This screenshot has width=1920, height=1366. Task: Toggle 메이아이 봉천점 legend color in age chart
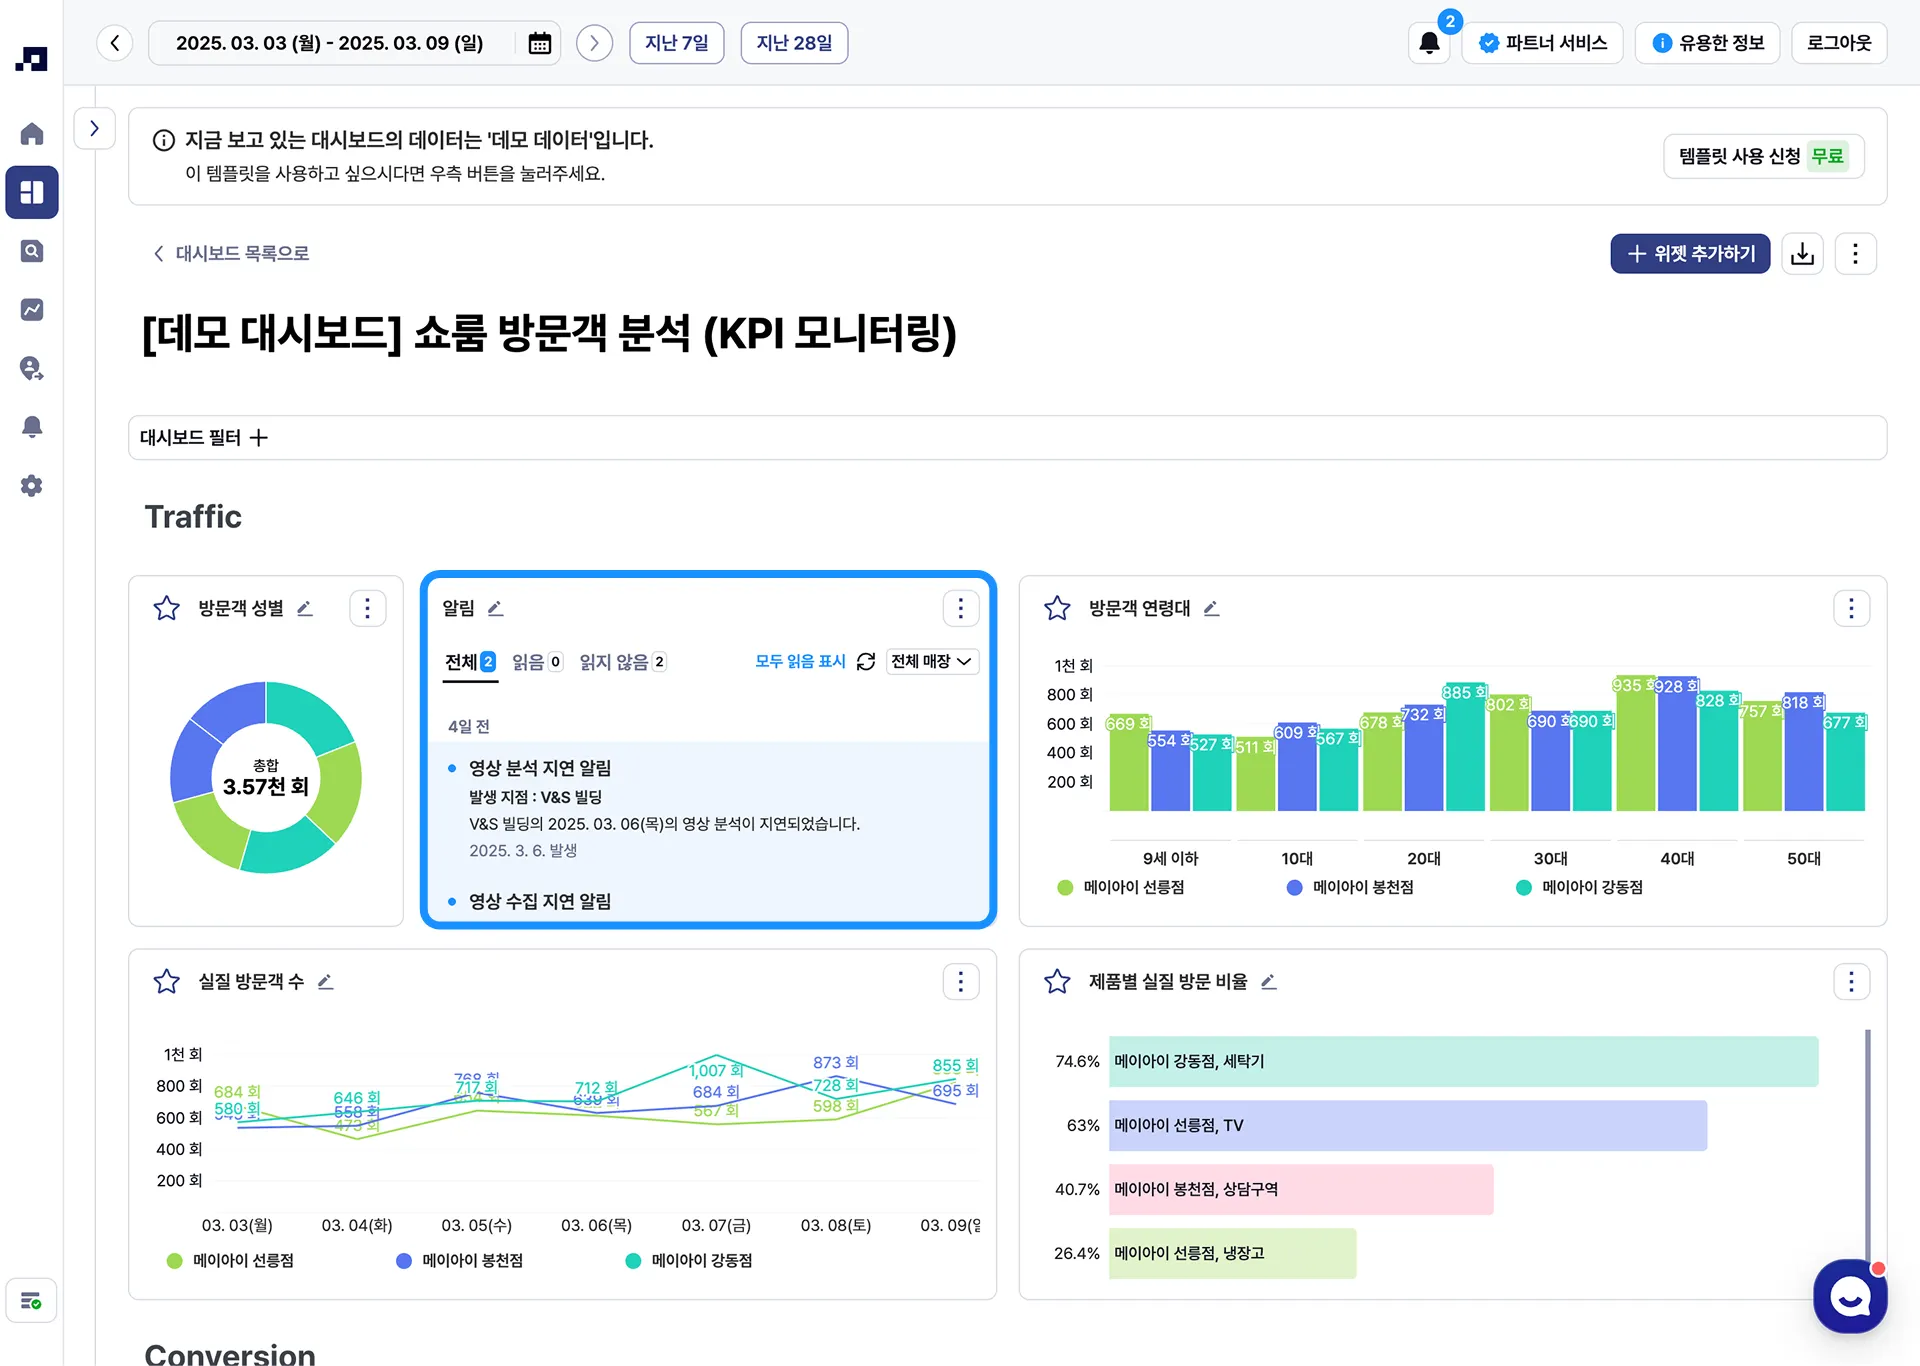[1294, 888]
